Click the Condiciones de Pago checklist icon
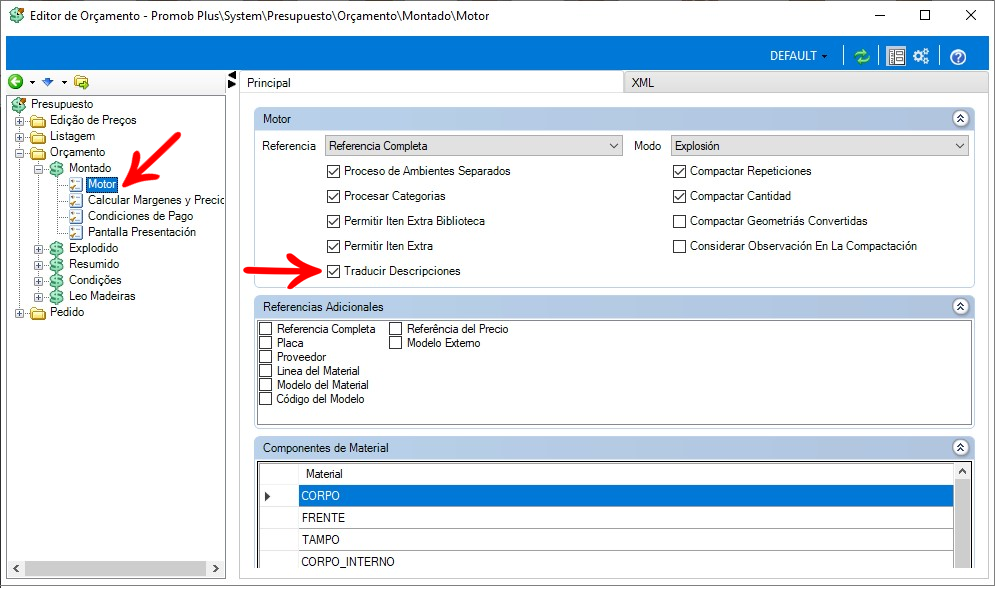1000x596 pixels. [76, 216]
